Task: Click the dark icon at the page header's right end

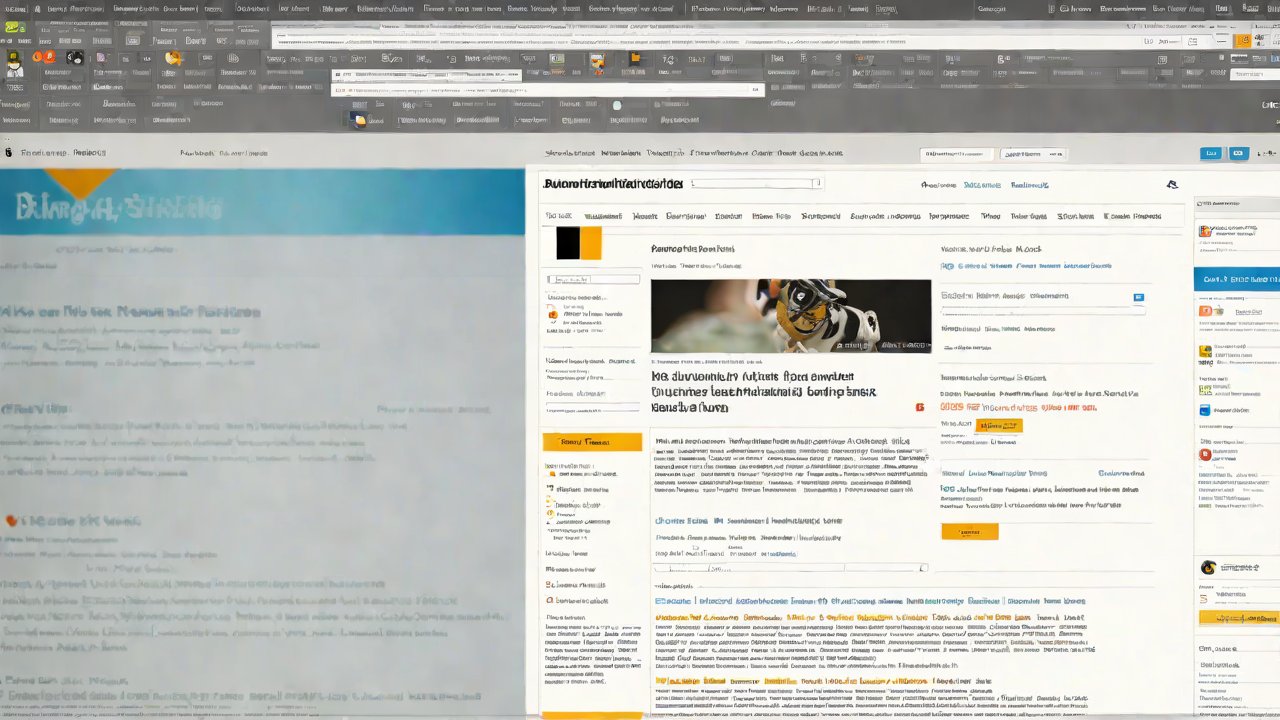Action: click(x=1172, y=185)
